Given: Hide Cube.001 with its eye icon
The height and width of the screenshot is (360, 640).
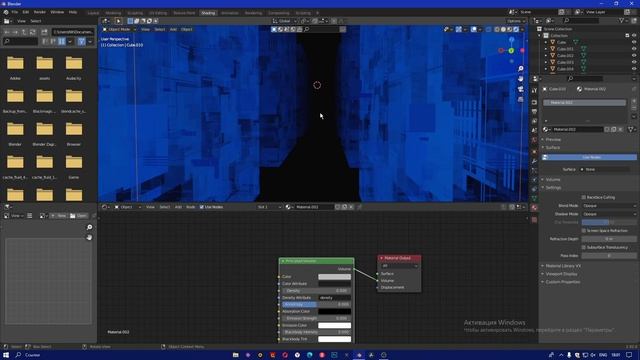Looking at the screenshot, I should coord(634,49).
